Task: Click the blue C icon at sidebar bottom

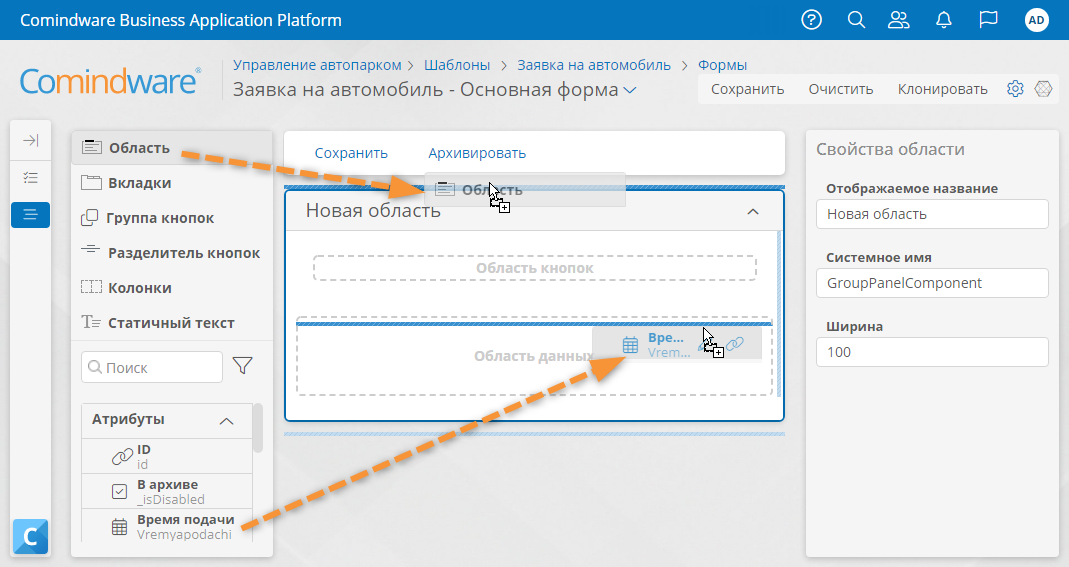Action: [x=31, y=537]
